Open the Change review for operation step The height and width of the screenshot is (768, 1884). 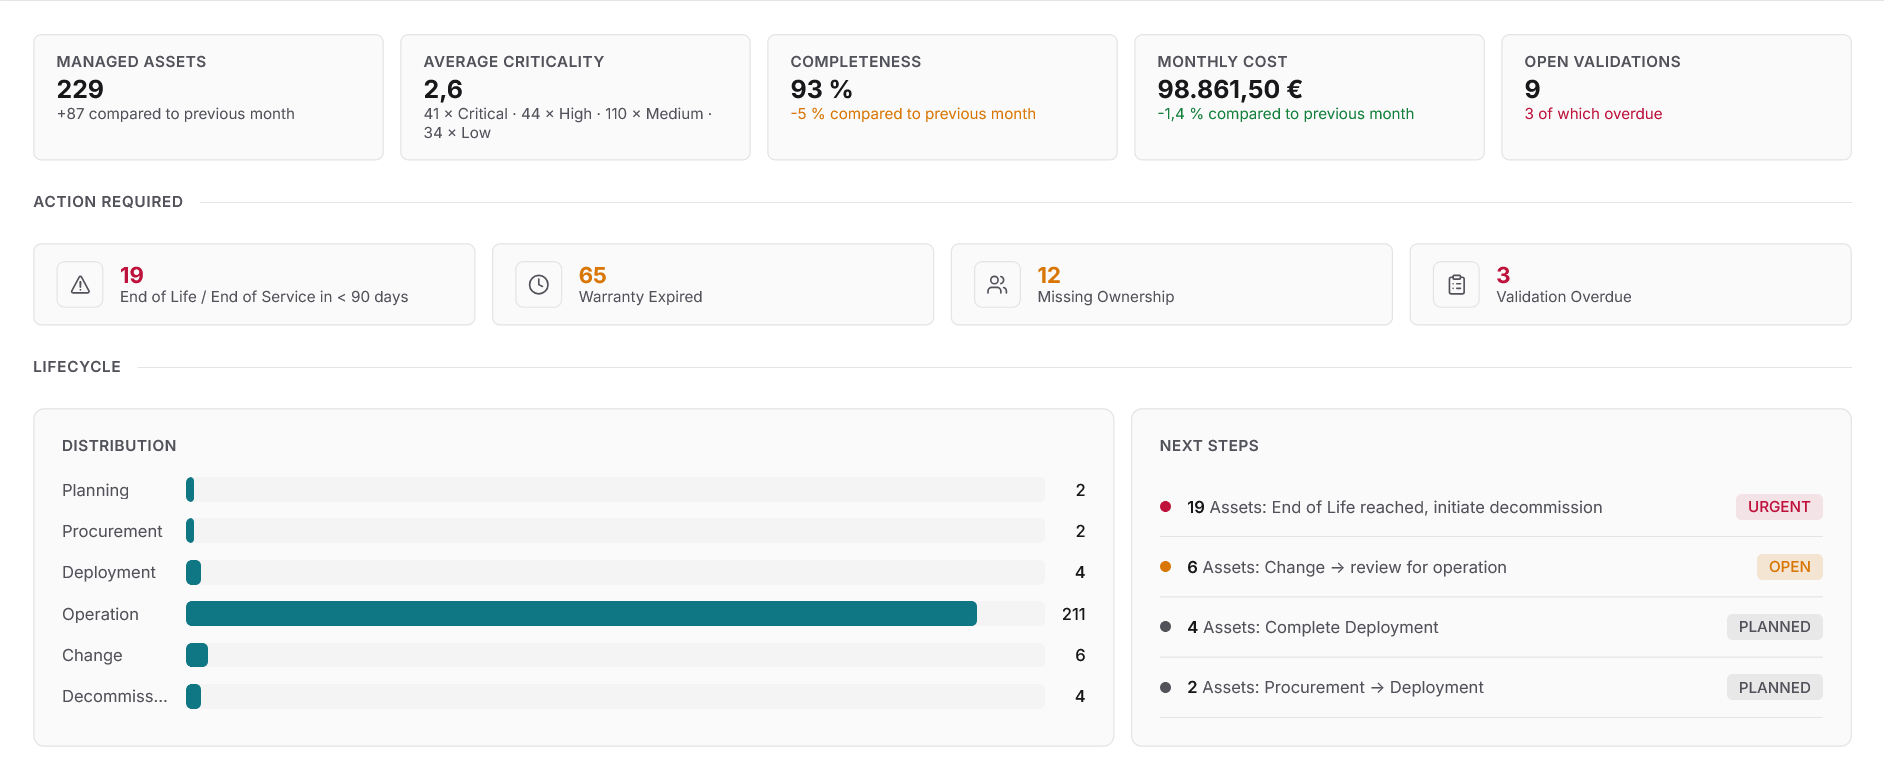point(1491,567)
